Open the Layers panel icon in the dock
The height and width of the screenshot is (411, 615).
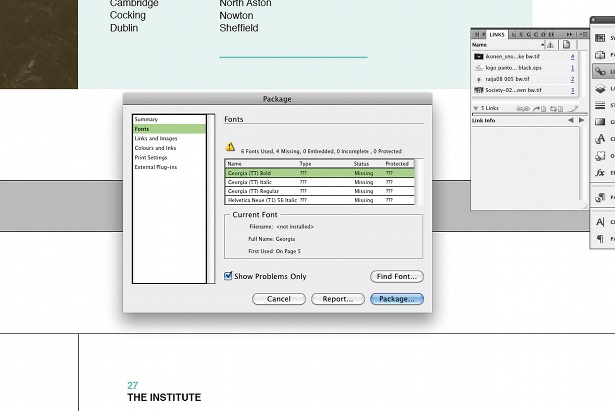click(600, 89)
